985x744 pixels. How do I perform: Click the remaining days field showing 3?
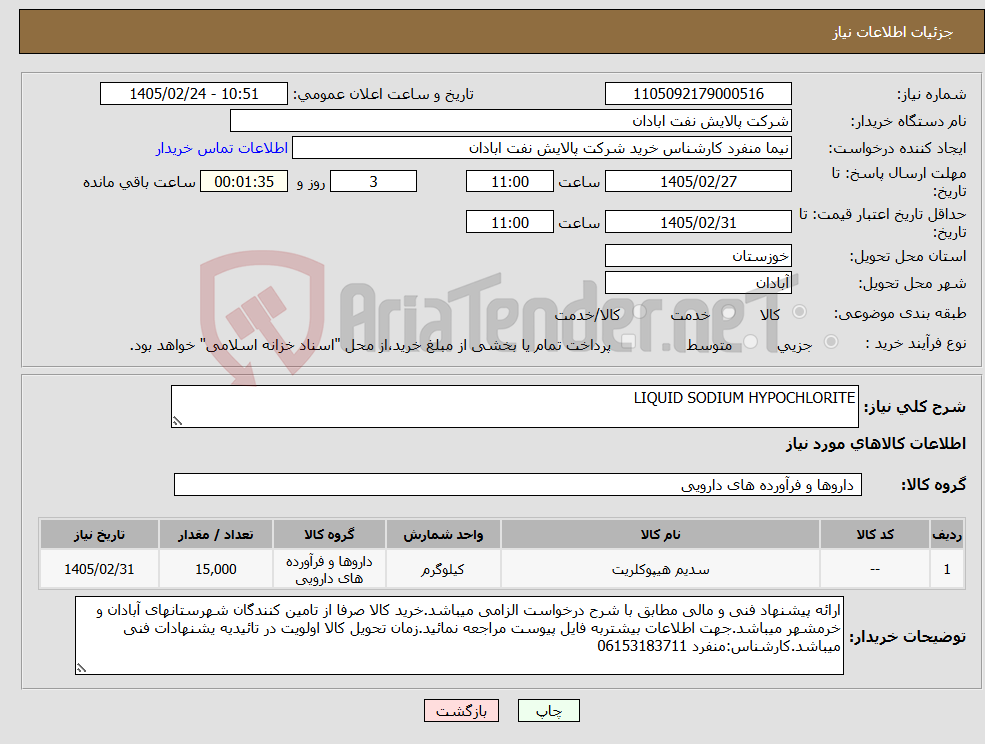(373, 182)
